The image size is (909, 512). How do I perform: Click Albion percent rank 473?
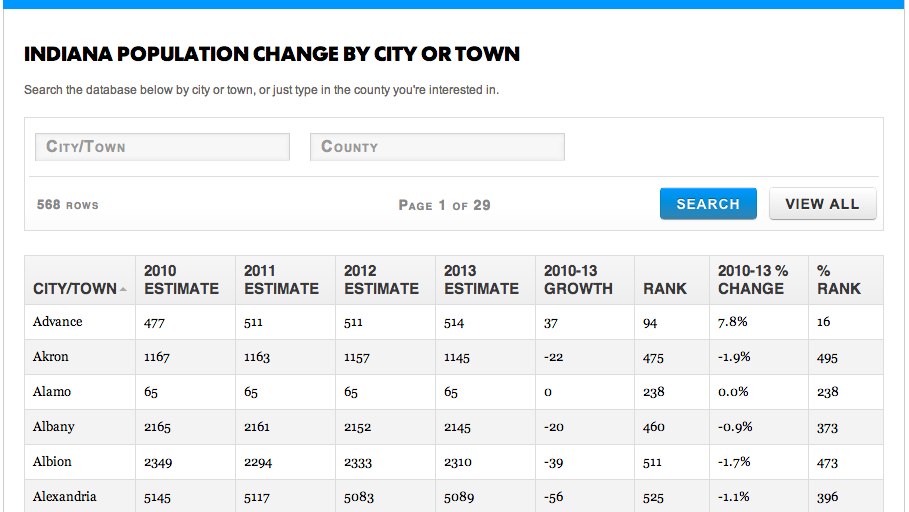(x=827, y=463)
